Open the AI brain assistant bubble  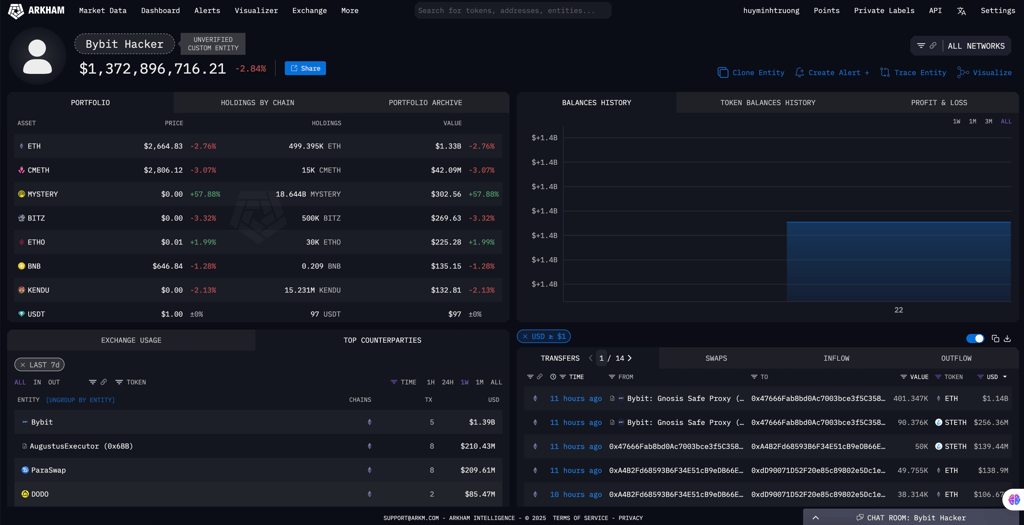tap(1014, 499)
